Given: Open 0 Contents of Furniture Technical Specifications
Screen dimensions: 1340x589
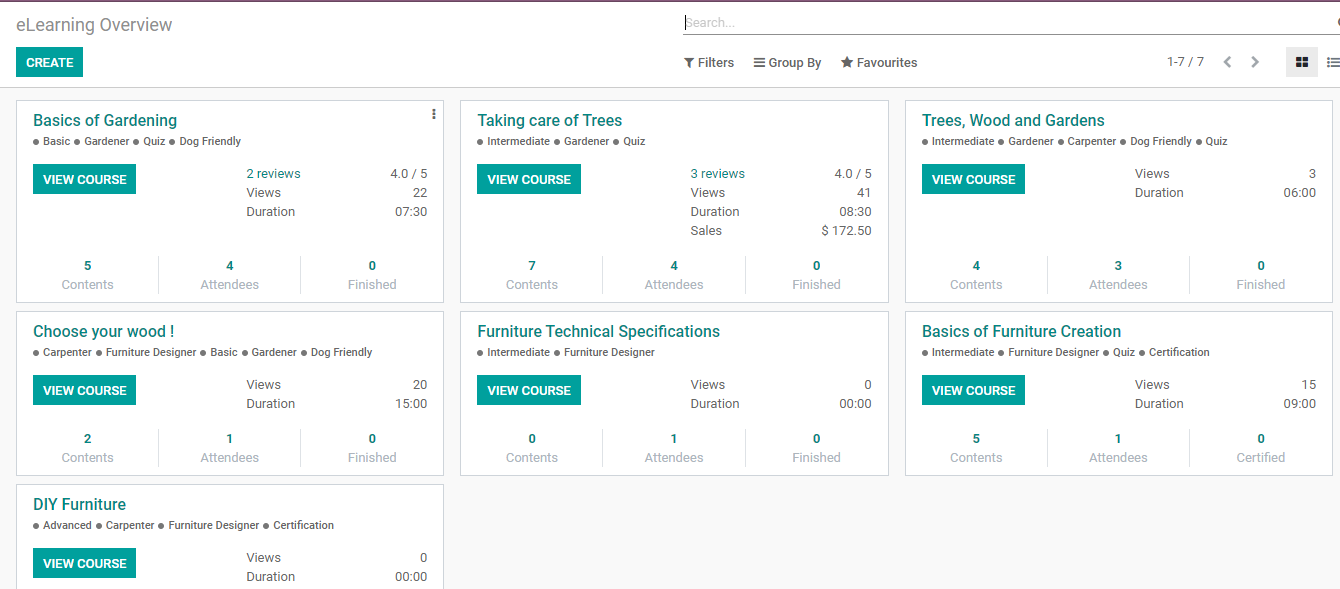Looking at the screenshot, I should pyautogui.click(x=531, y=448).
